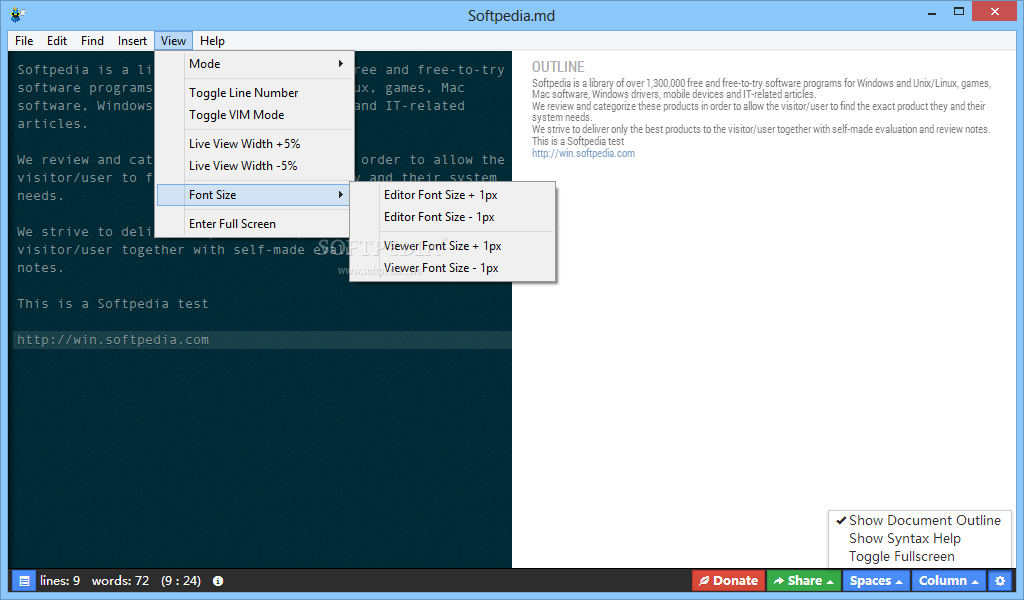Click 'This is a Softpedia test' in editor
This screenshot has width=1024, height=600.
click(113, 304)
